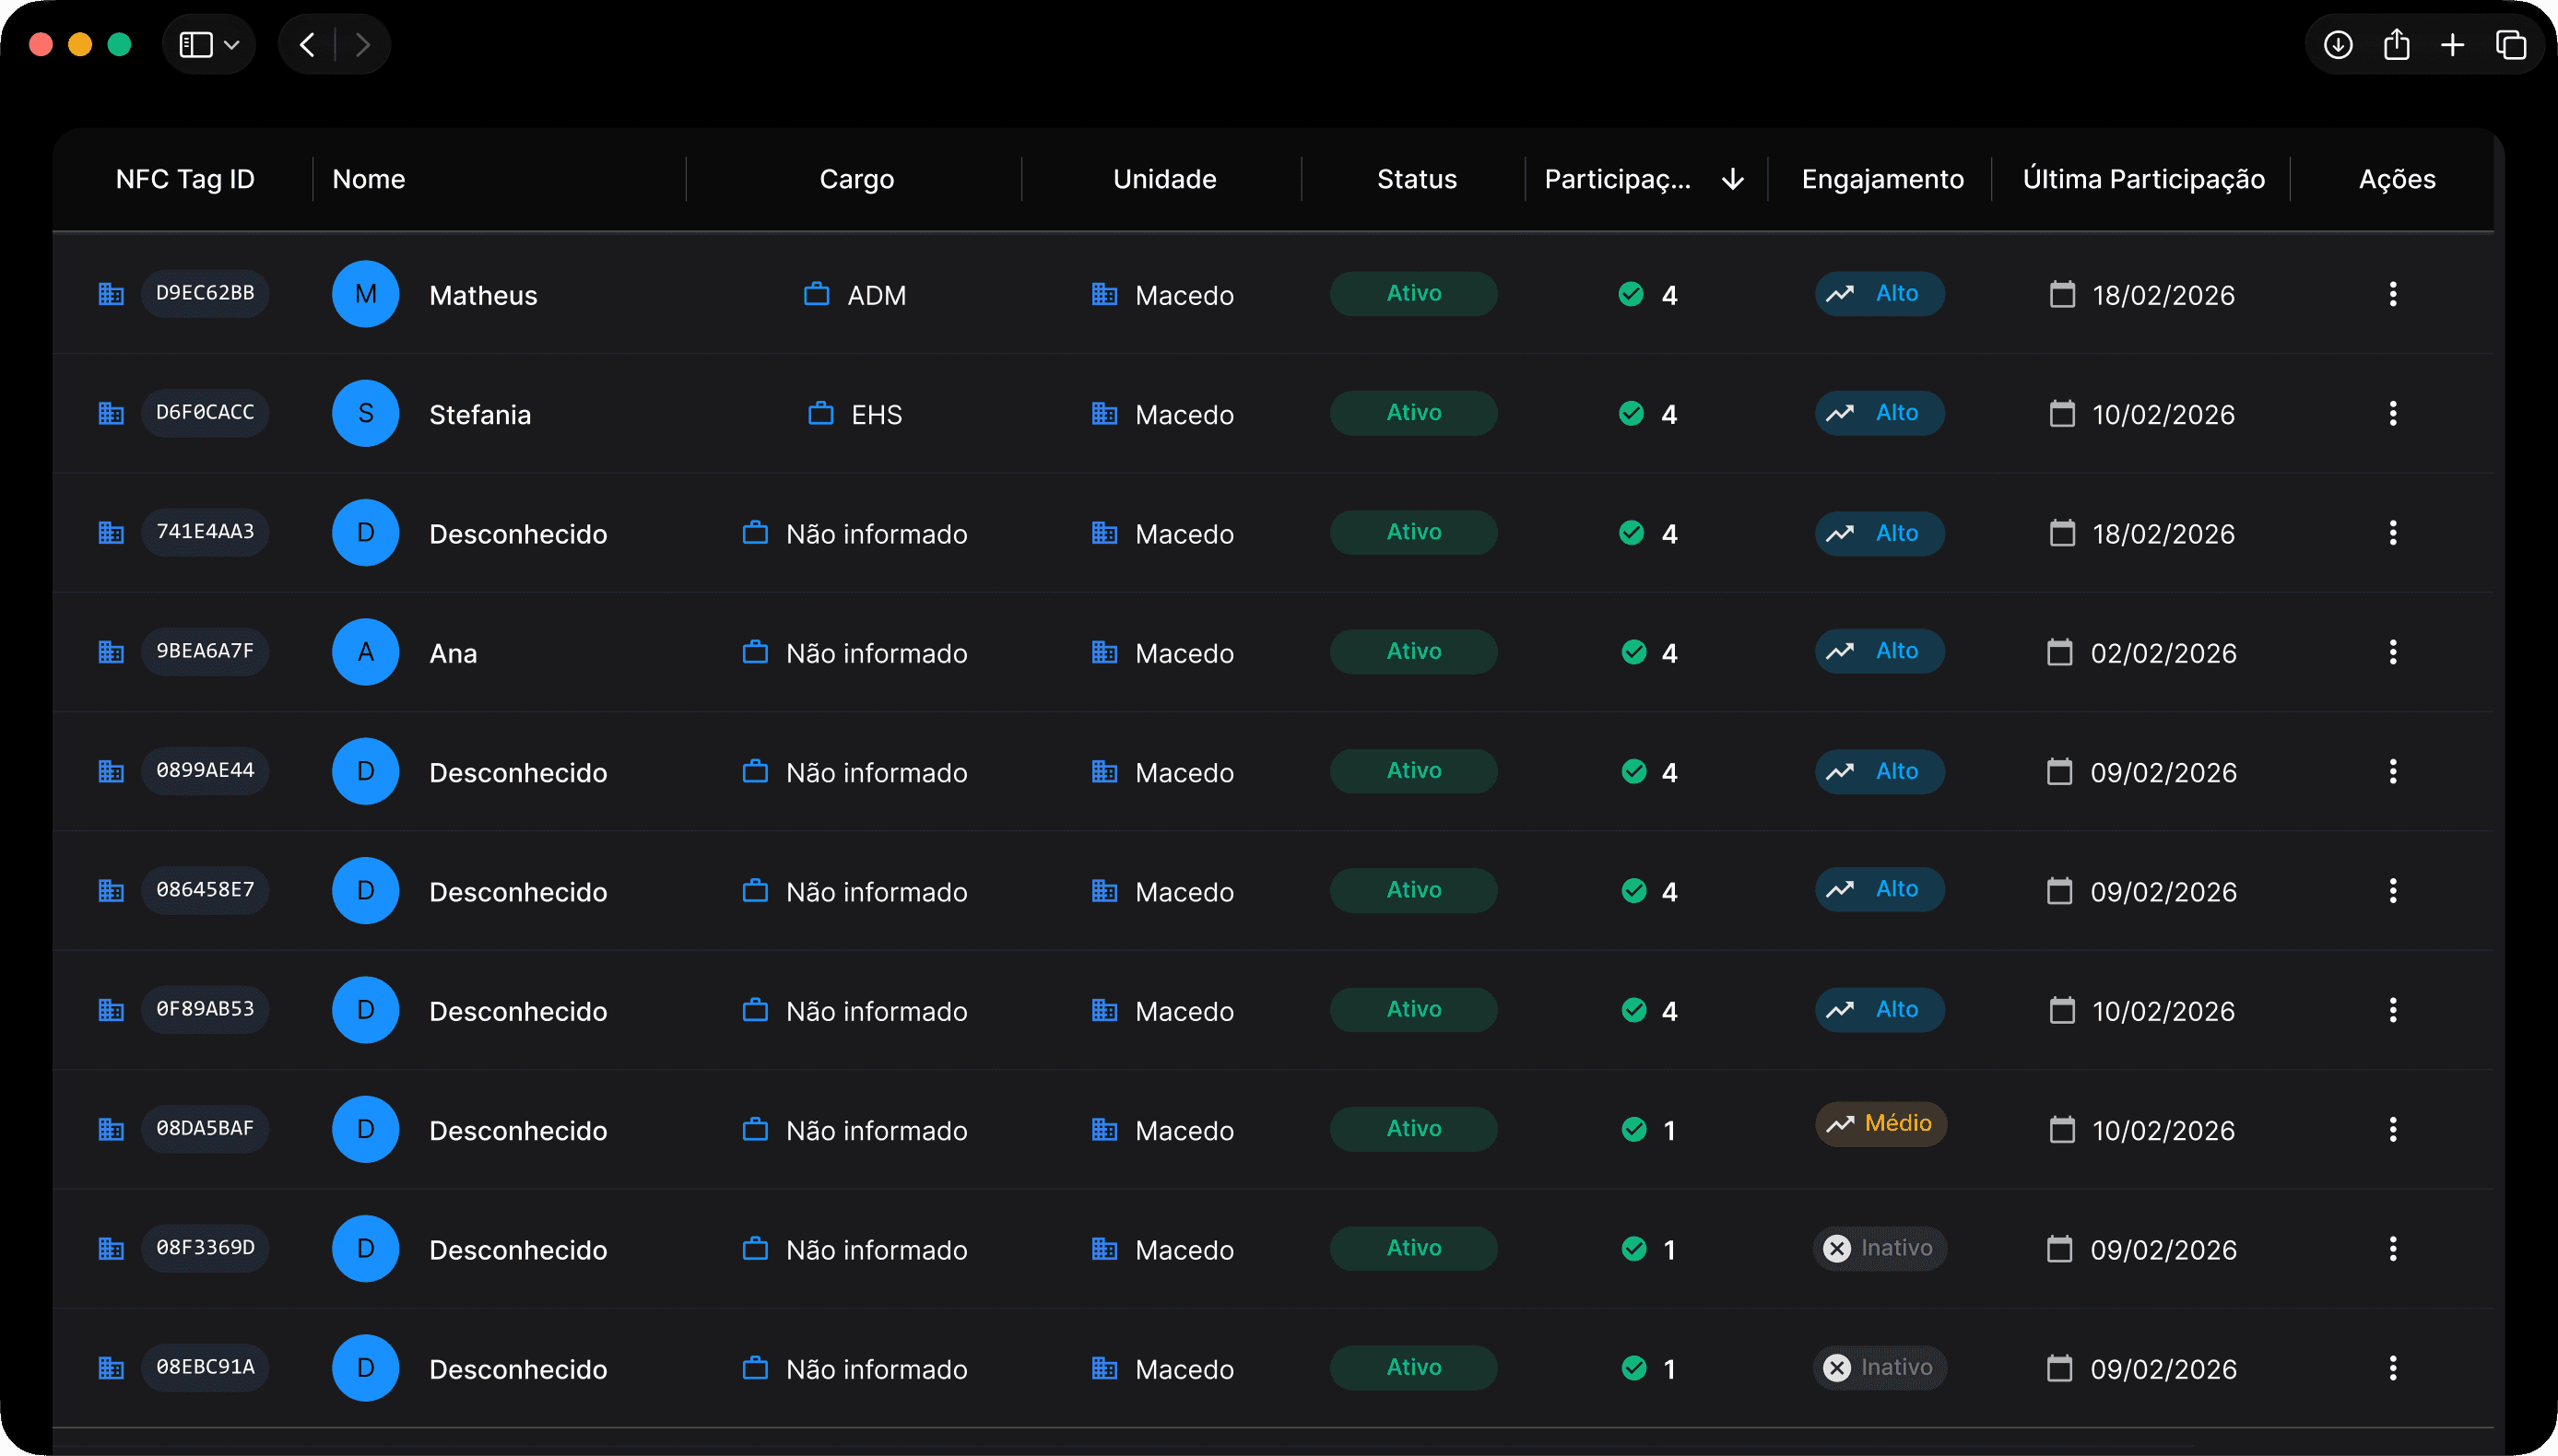Sort by the Nome column header

369,179
